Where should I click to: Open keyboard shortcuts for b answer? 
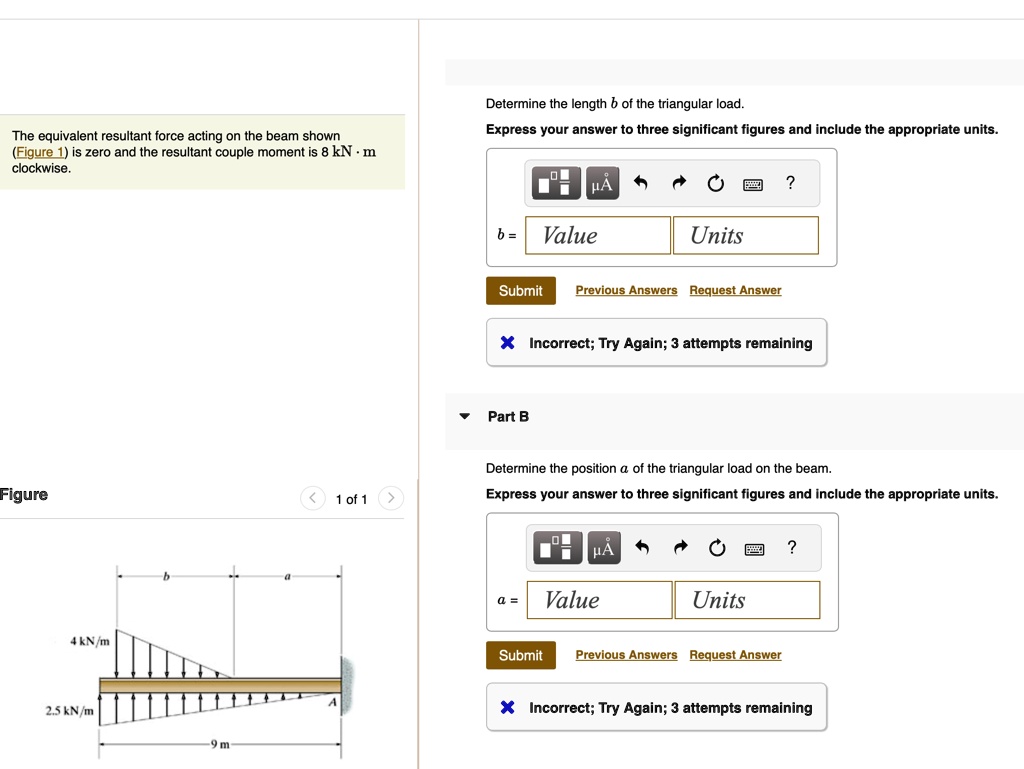coord(753,183)
